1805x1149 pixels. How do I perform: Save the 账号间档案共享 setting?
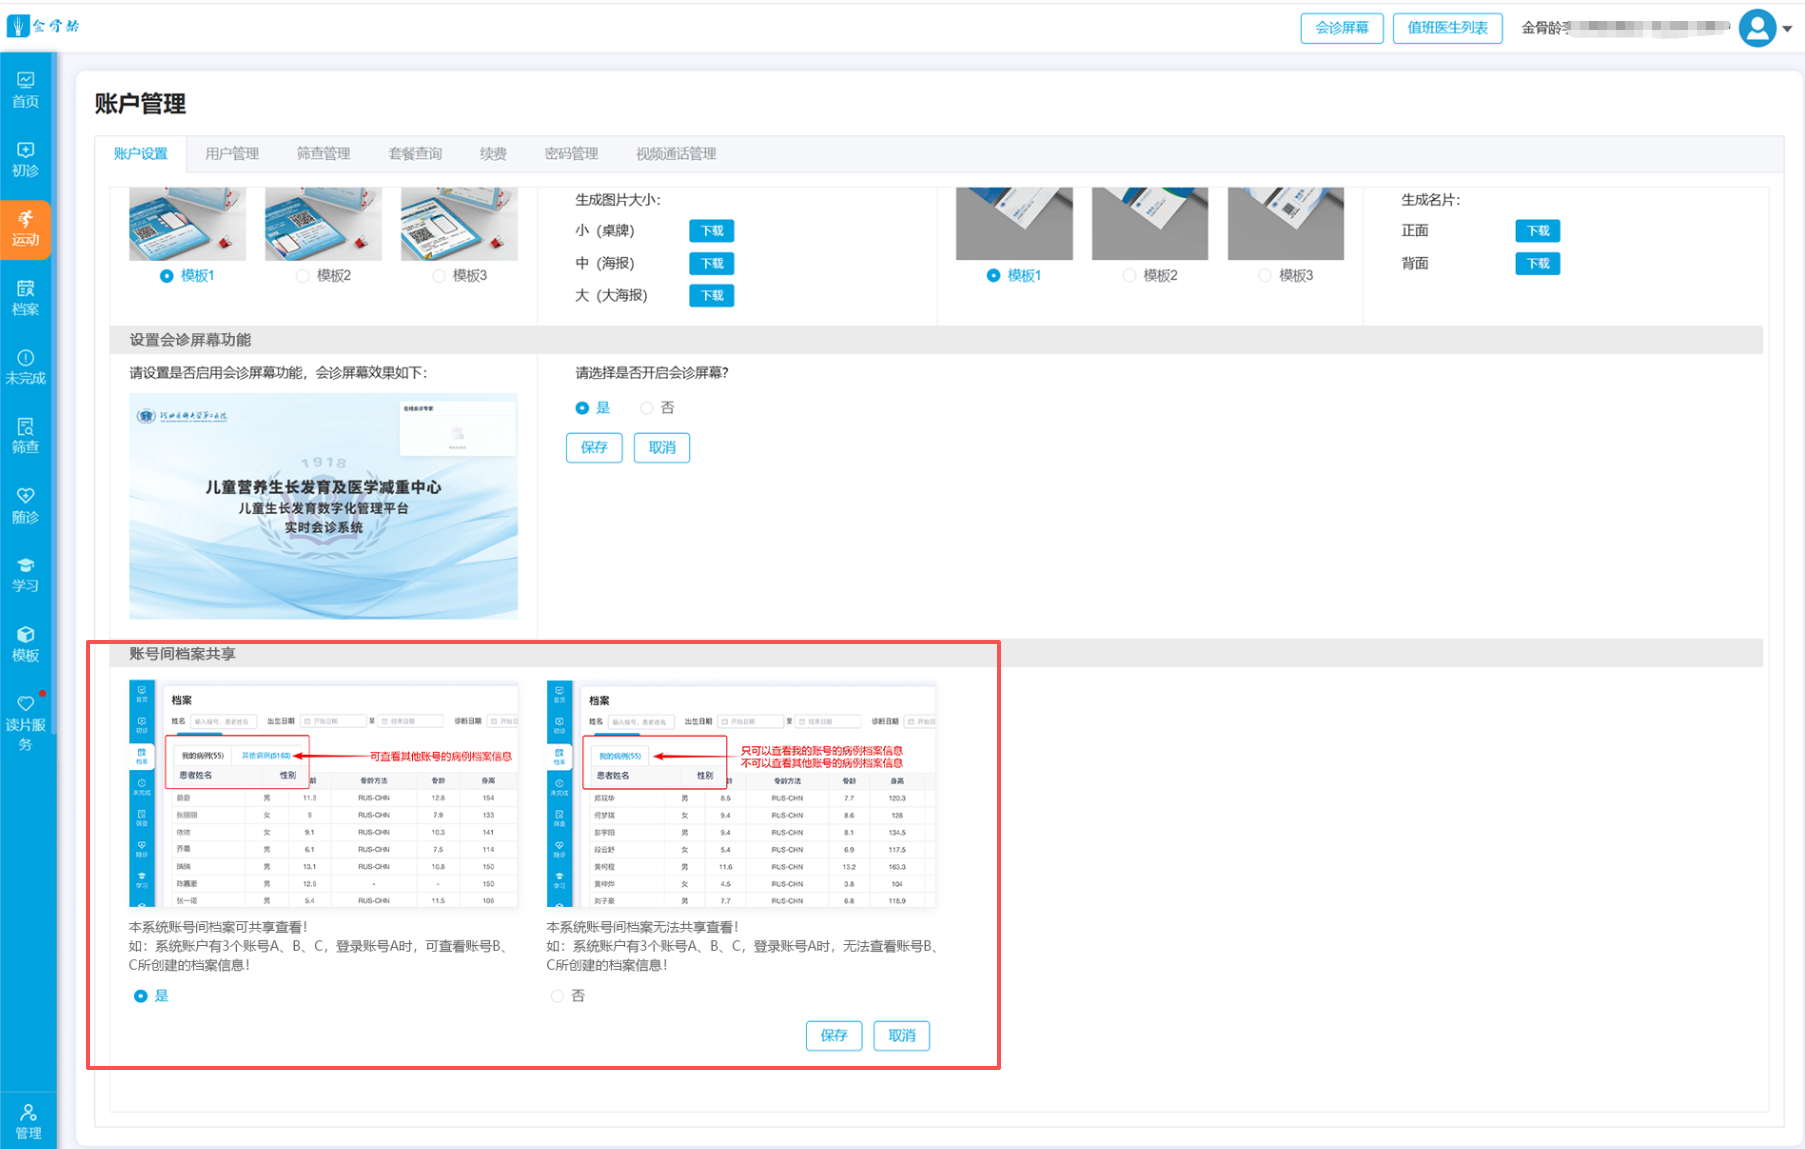click(833, 1036)
